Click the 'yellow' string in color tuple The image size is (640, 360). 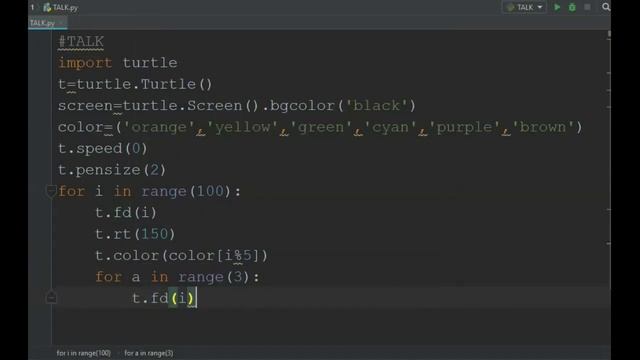[242, 127]
